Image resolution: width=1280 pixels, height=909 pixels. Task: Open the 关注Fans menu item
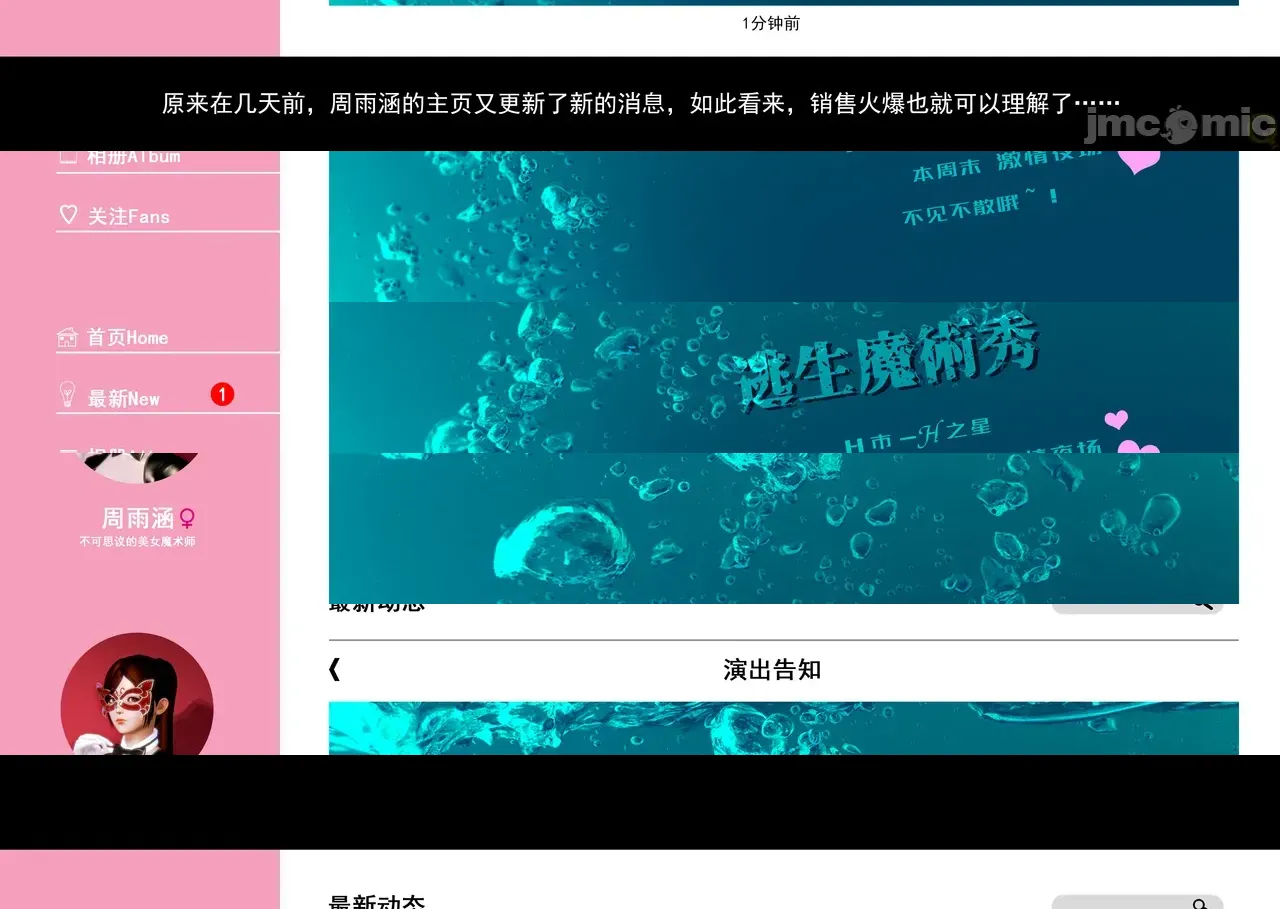click(129, 217)
